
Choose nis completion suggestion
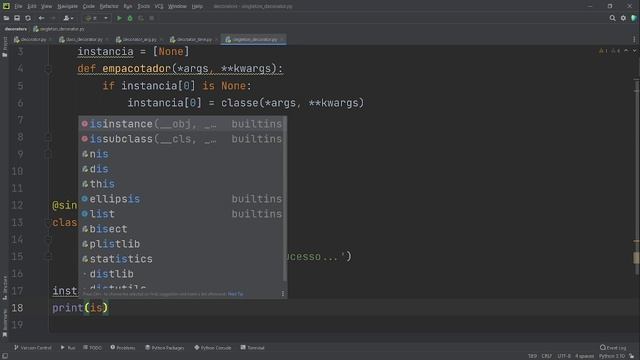182,154
